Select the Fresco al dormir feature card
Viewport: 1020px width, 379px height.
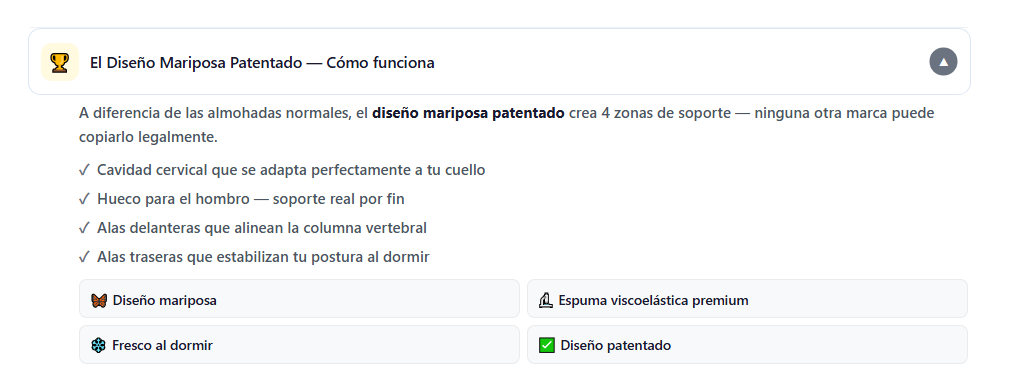click(x=299, y=345)
